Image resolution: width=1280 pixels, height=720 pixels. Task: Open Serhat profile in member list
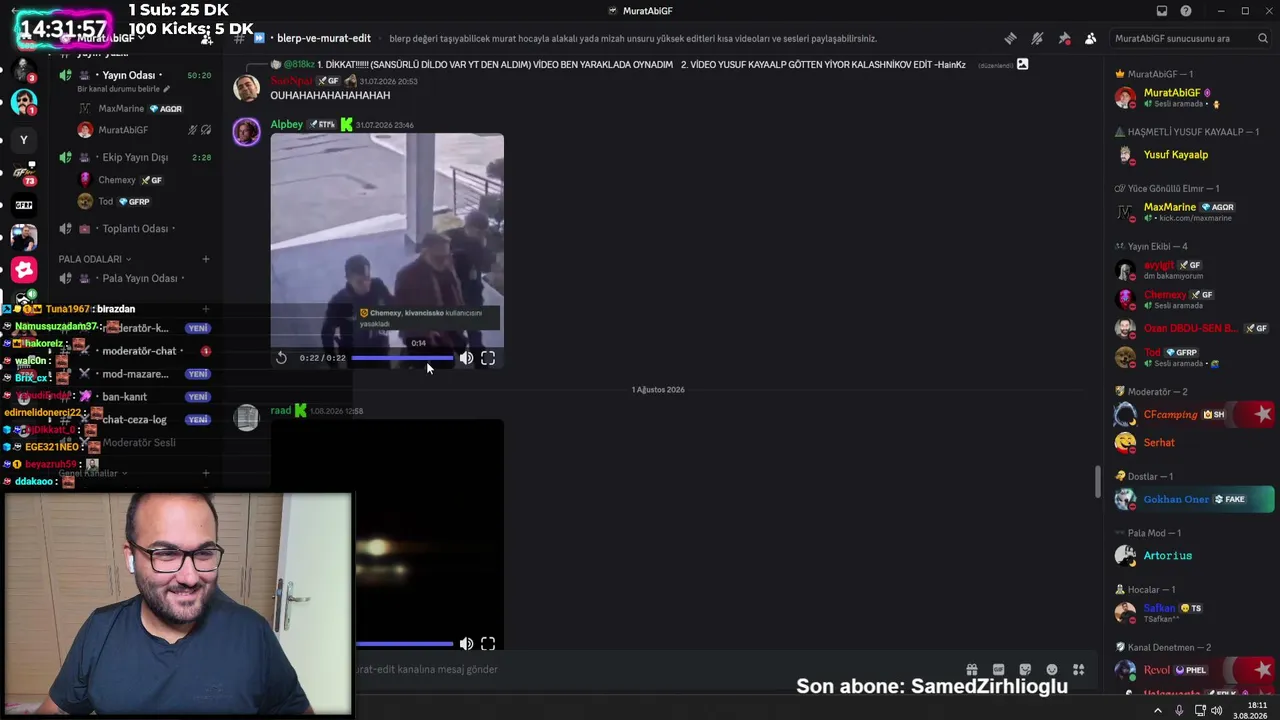[x=1194, y=442]
